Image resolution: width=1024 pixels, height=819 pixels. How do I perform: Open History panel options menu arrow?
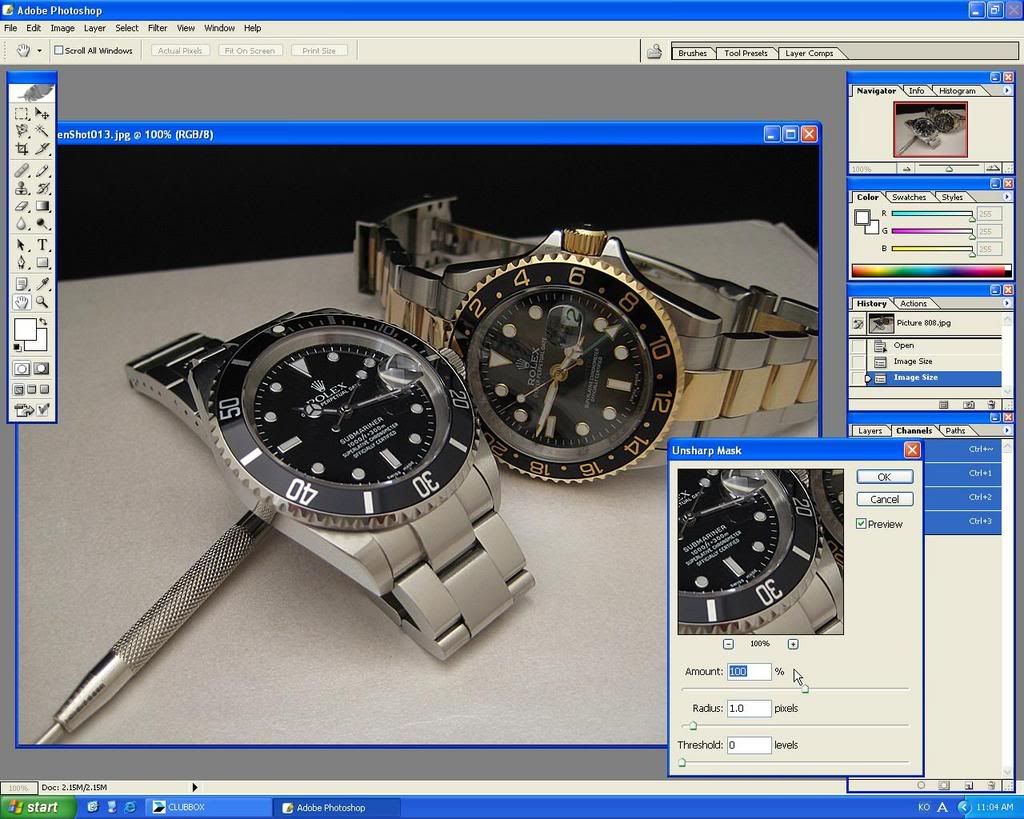1006,303
